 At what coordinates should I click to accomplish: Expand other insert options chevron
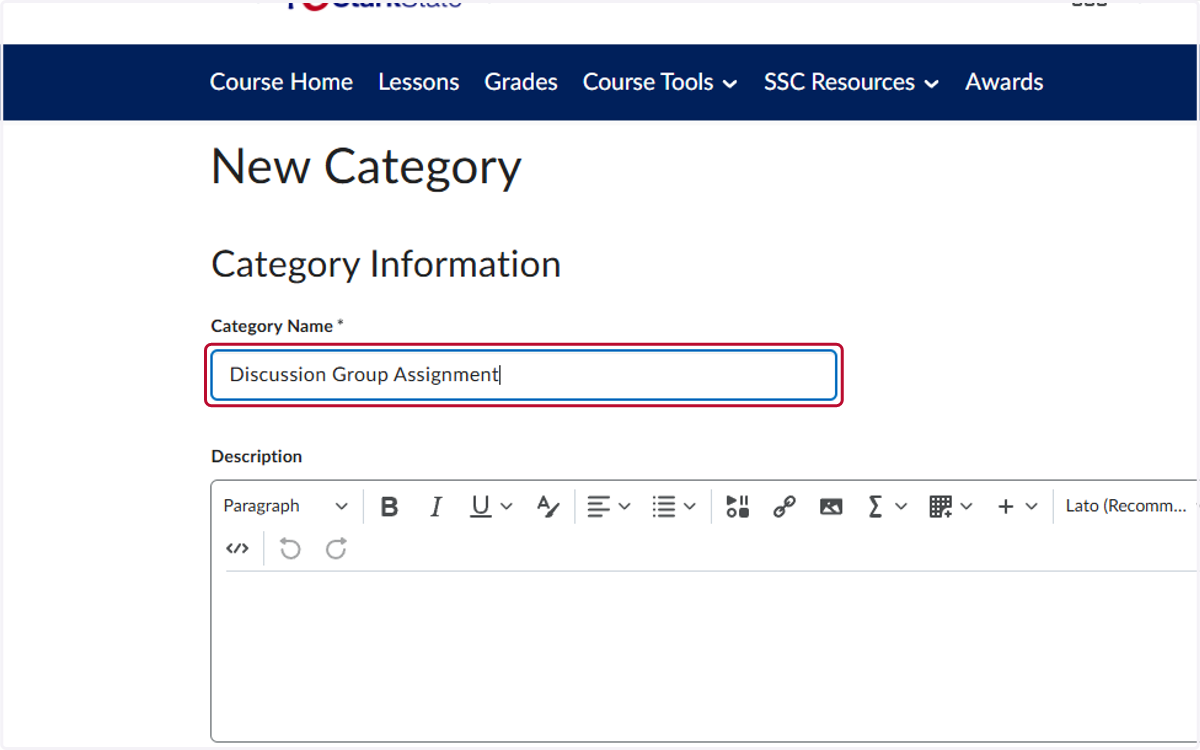pos(1032,507)
